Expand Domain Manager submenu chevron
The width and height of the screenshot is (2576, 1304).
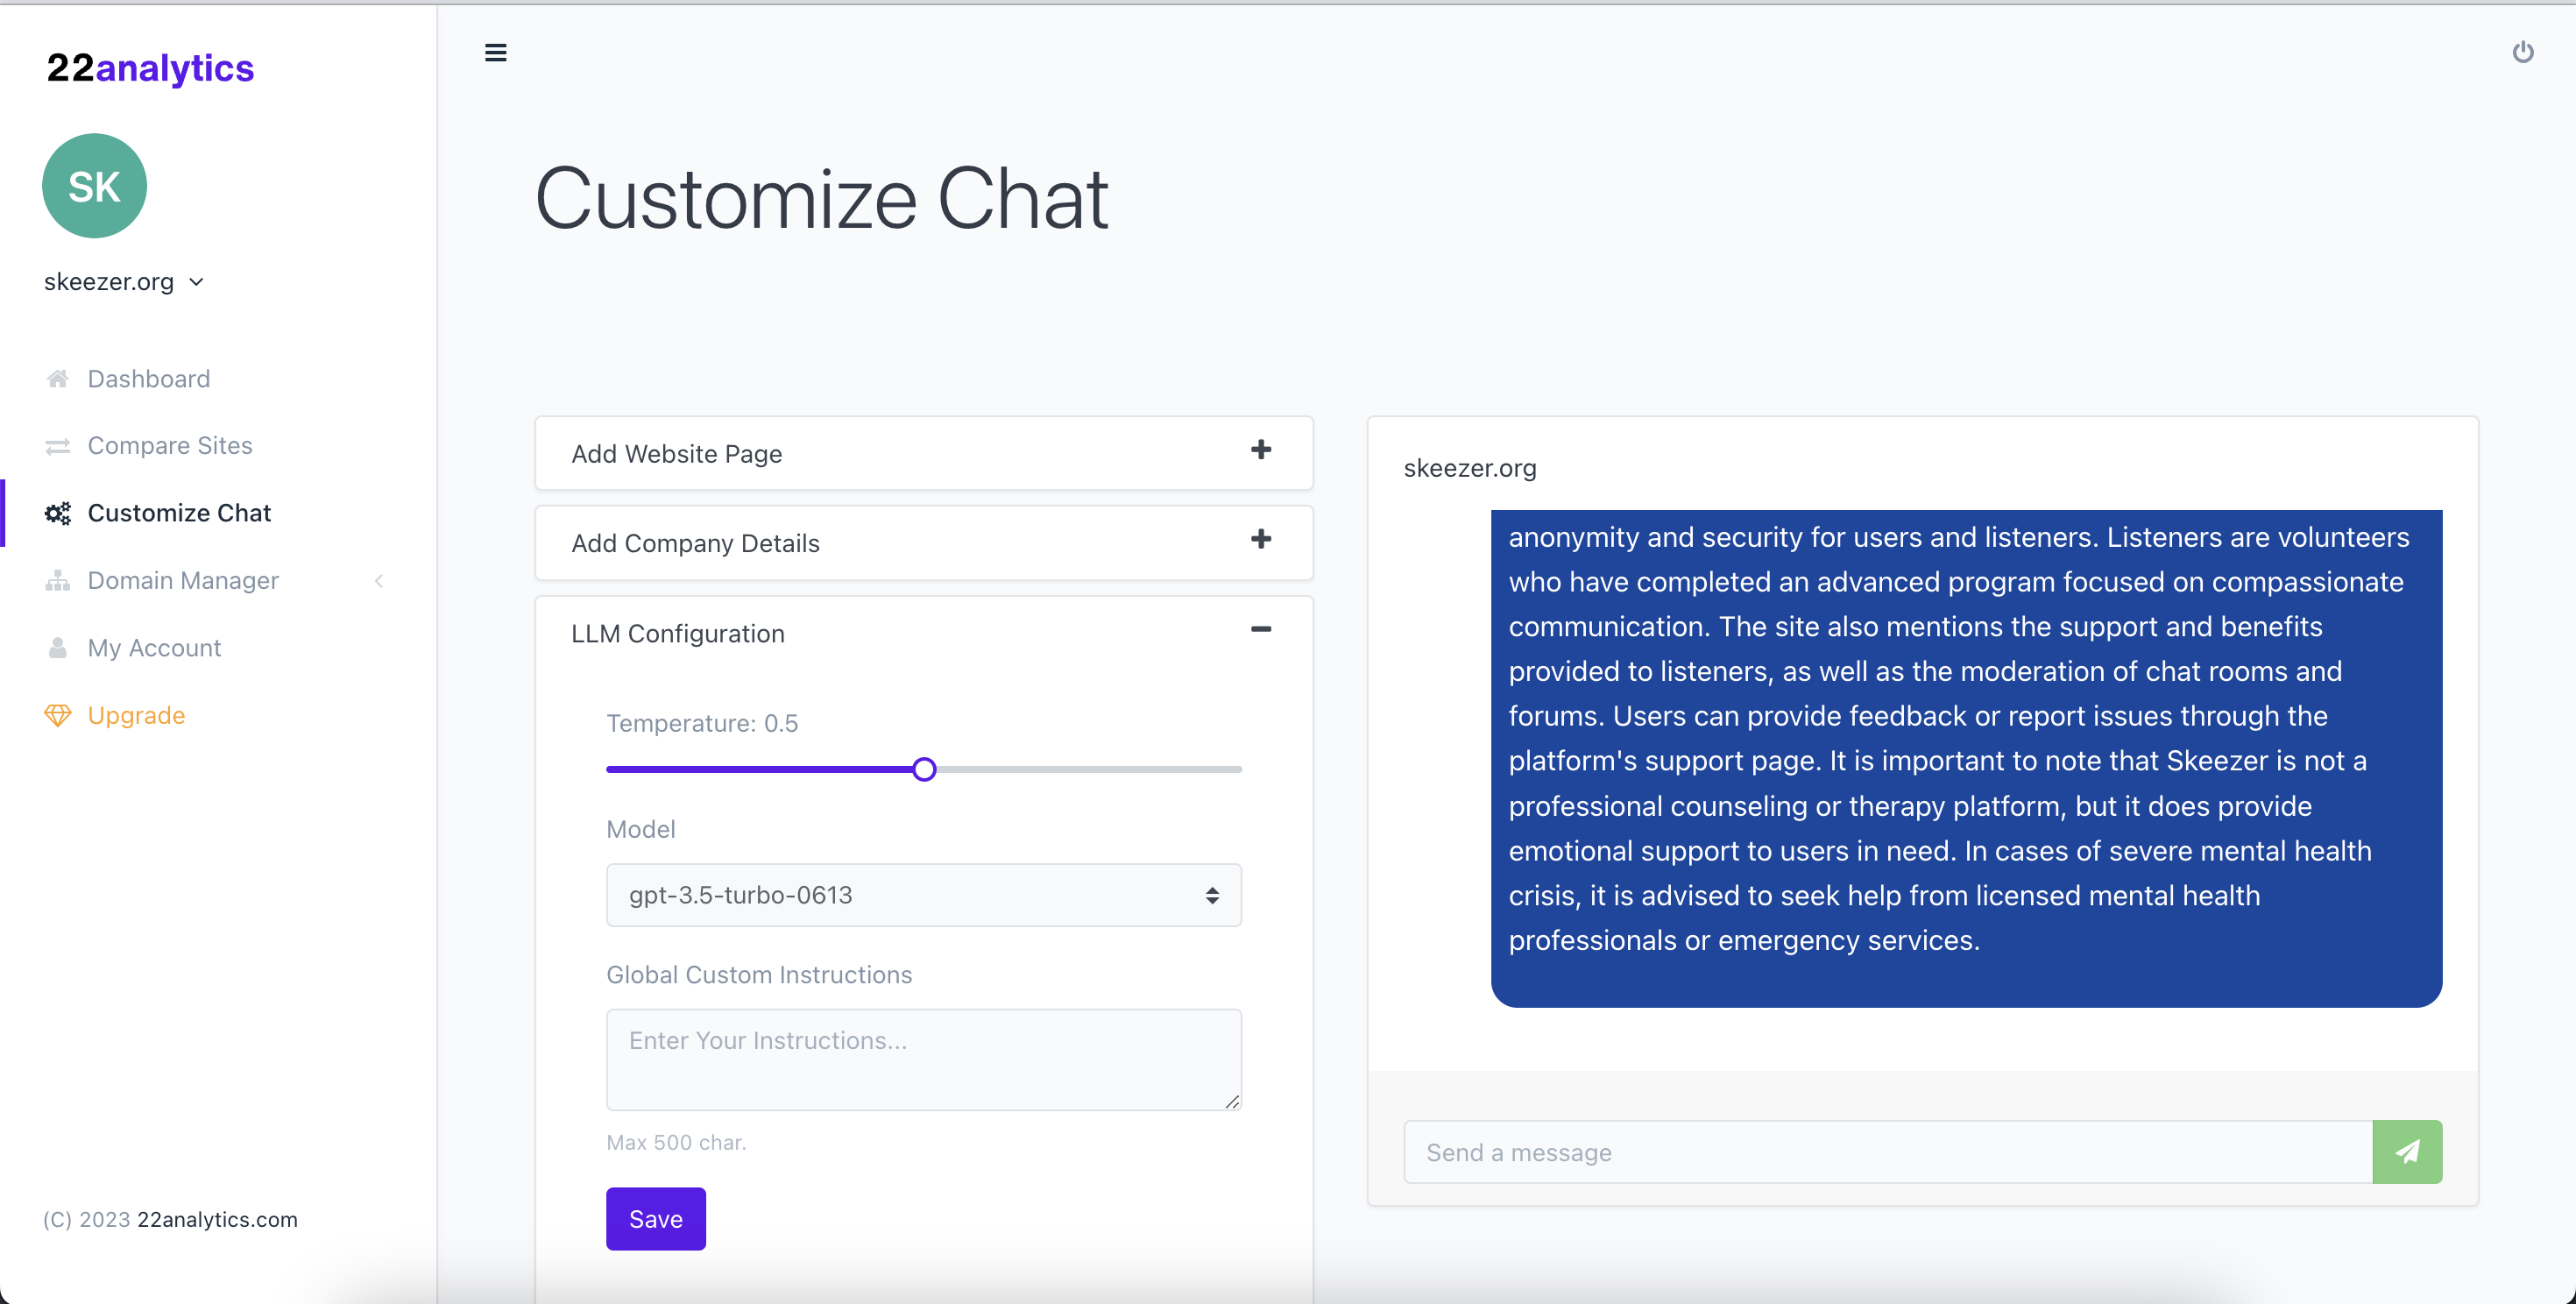coord(379,581)
